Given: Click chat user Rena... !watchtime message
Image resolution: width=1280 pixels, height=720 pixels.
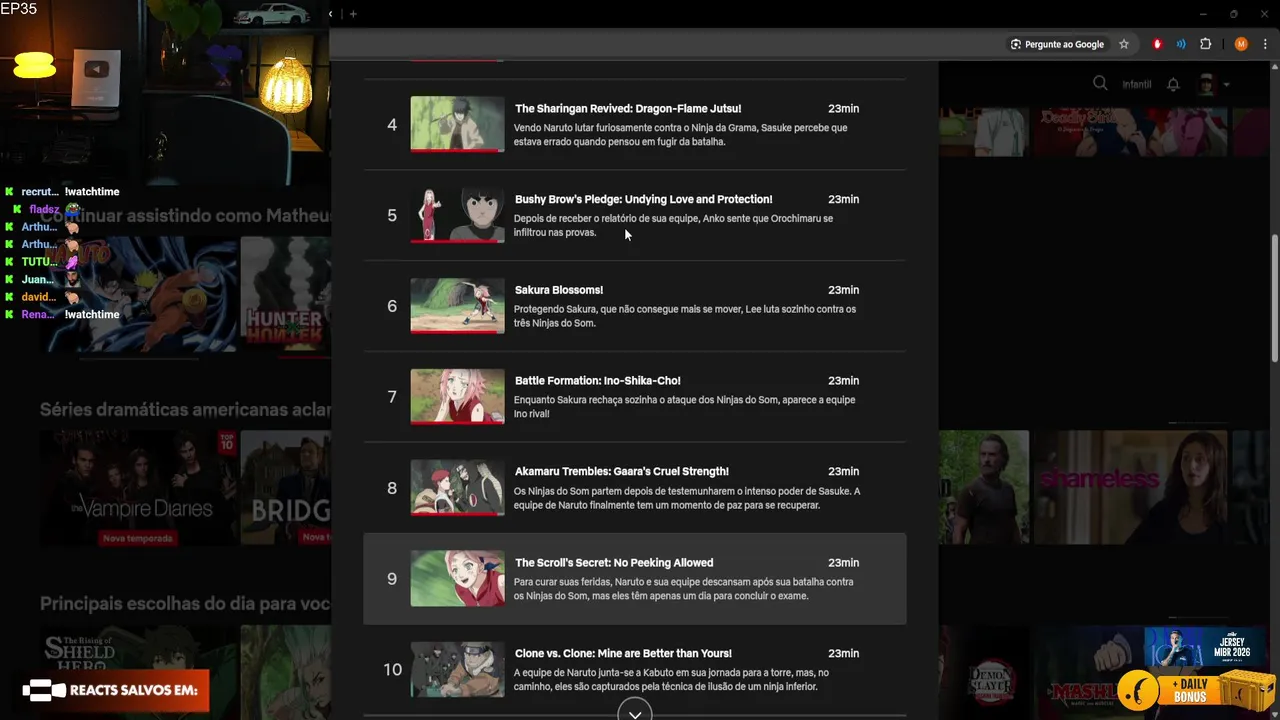Looking at the screenshot, I should click(62, 315).
